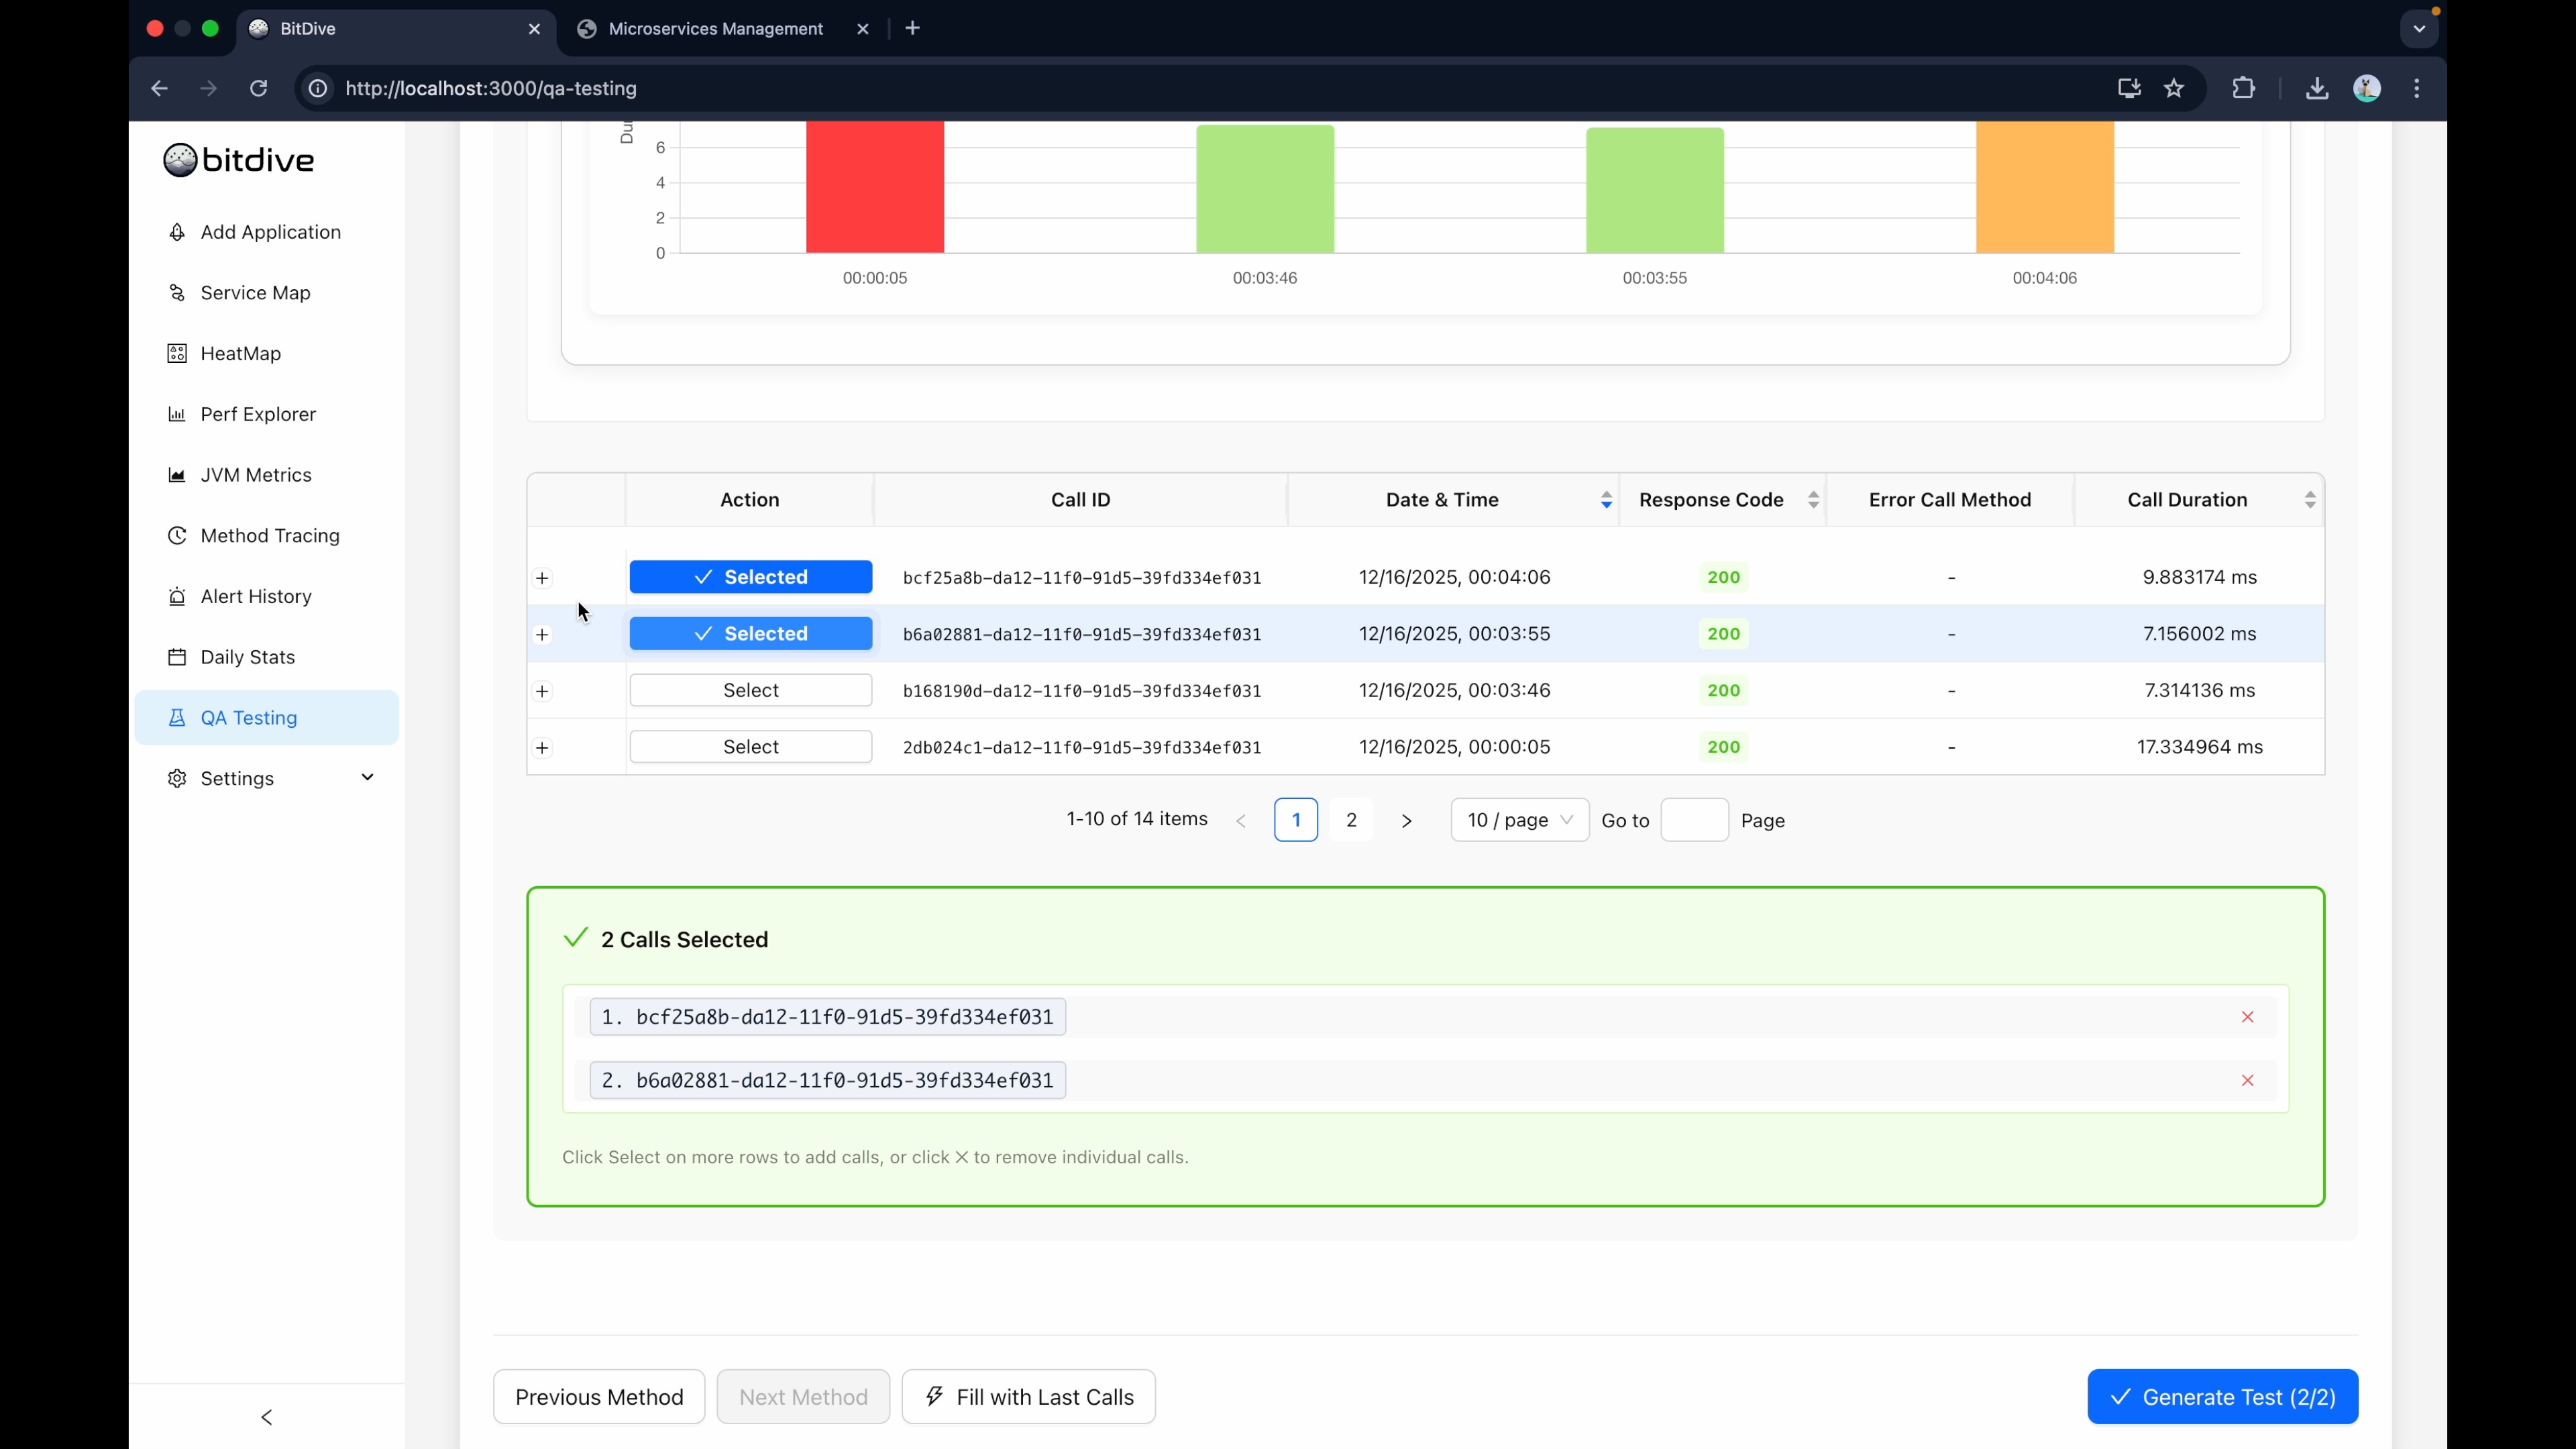Screen dimensions: 2576x1449
Task: Open JVM Metrics view
Action: pos(256,474)
